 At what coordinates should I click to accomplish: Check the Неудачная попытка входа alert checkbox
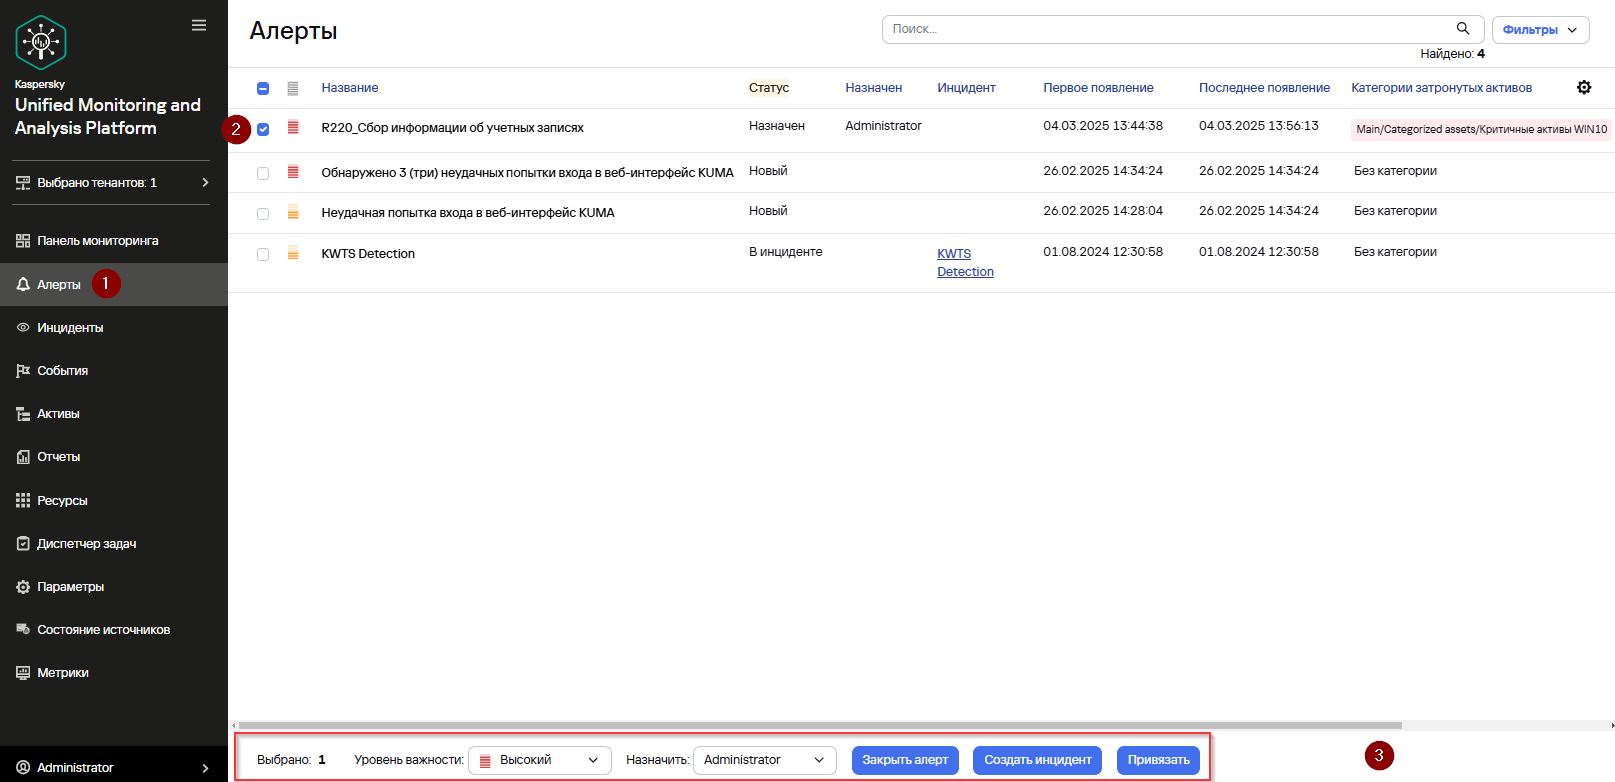(x=263, y=213)
